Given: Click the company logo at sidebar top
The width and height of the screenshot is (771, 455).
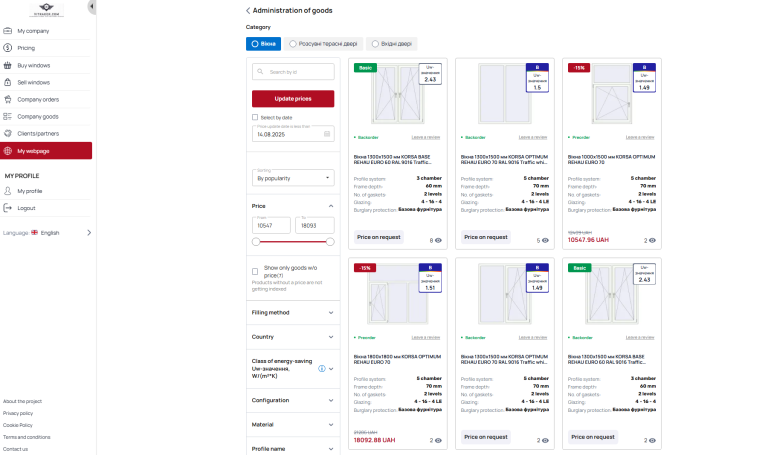Looking at the screenshot, I should click(x=46, y=9).
